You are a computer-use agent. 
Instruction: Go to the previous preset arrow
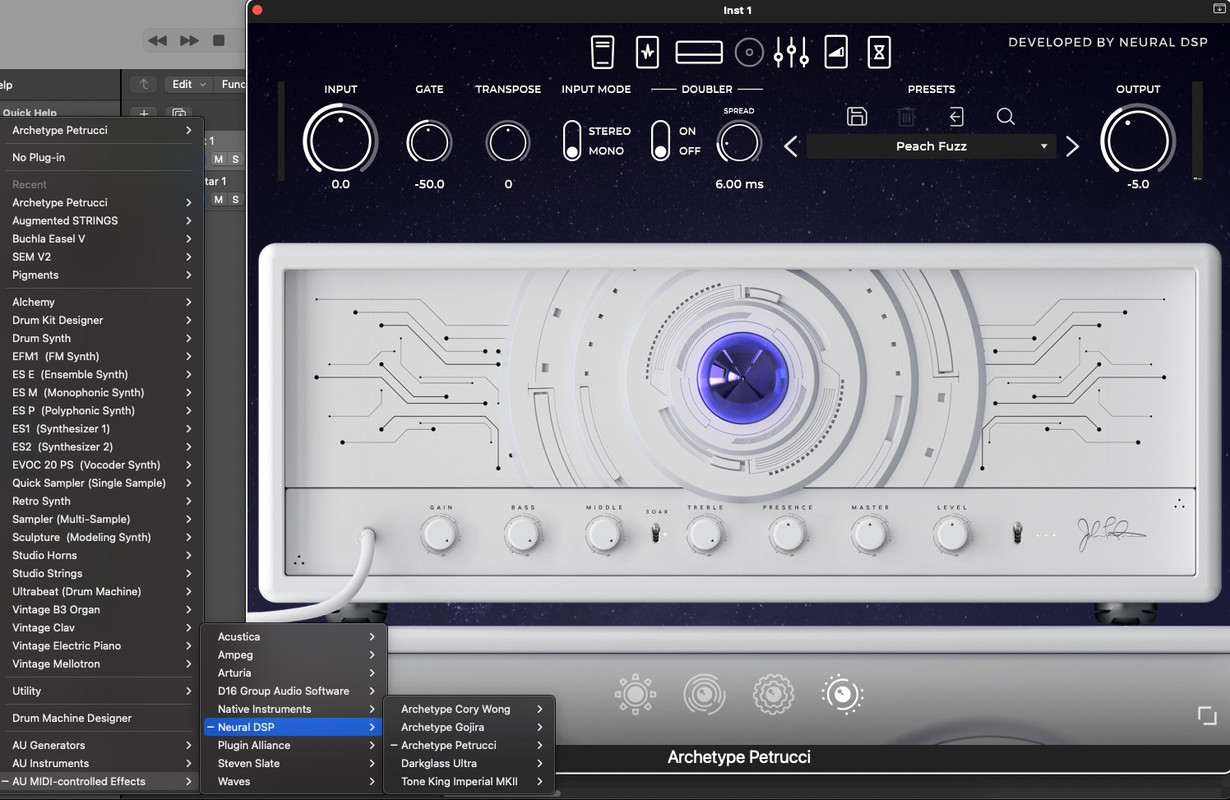[x=791, y=147]
